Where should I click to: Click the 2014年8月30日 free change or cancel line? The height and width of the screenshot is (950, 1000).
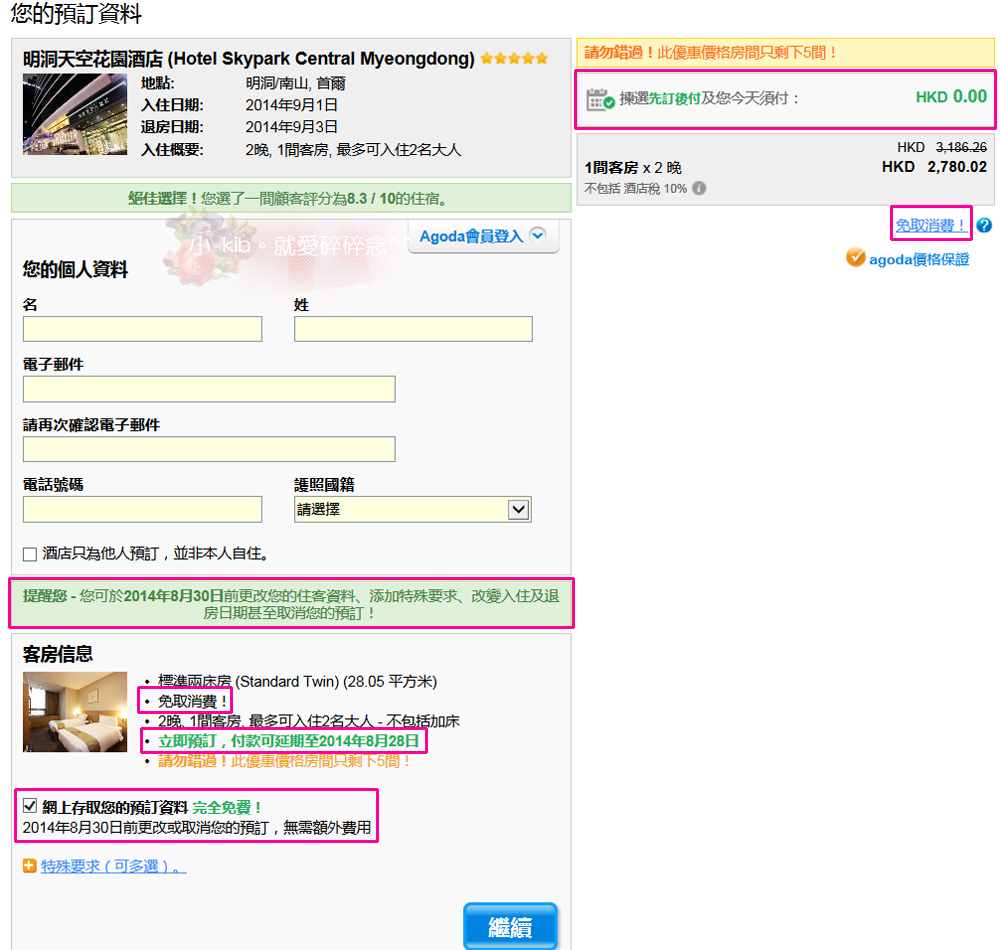(196, 828)
